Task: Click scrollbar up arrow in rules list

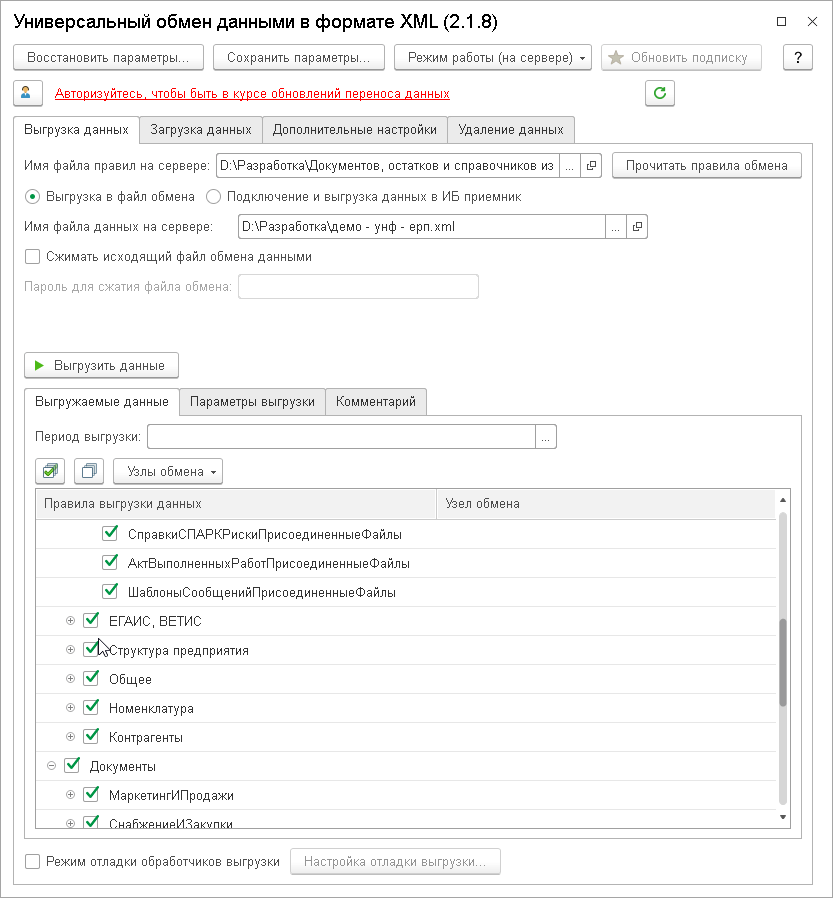Action: (x=783, y=500)
